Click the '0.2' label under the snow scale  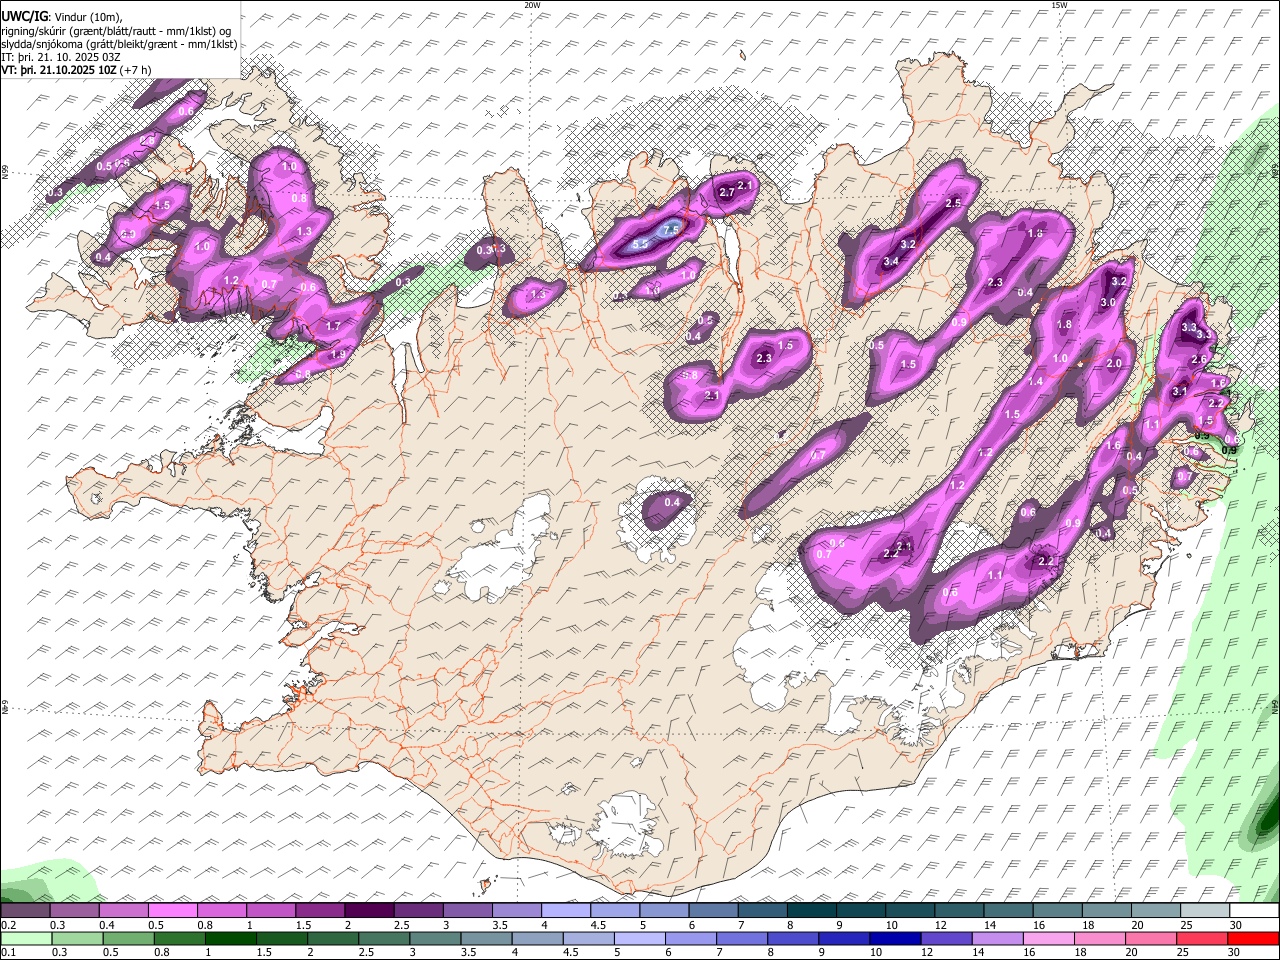9,926
